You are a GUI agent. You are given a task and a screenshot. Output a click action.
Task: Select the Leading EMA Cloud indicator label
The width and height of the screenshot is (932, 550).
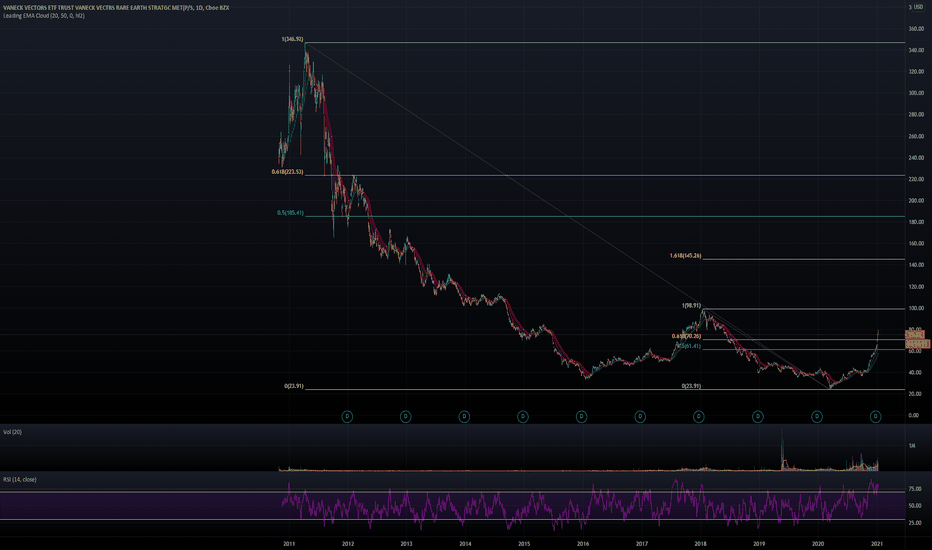[43, 15]
